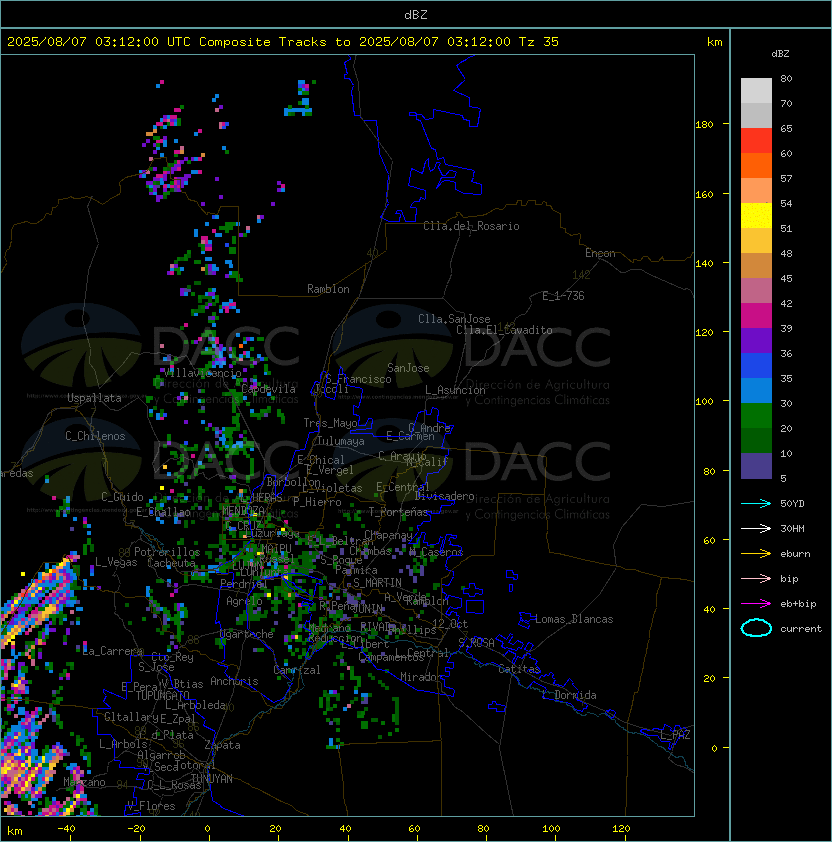Click the L_Vegas place label

point(116,562)
